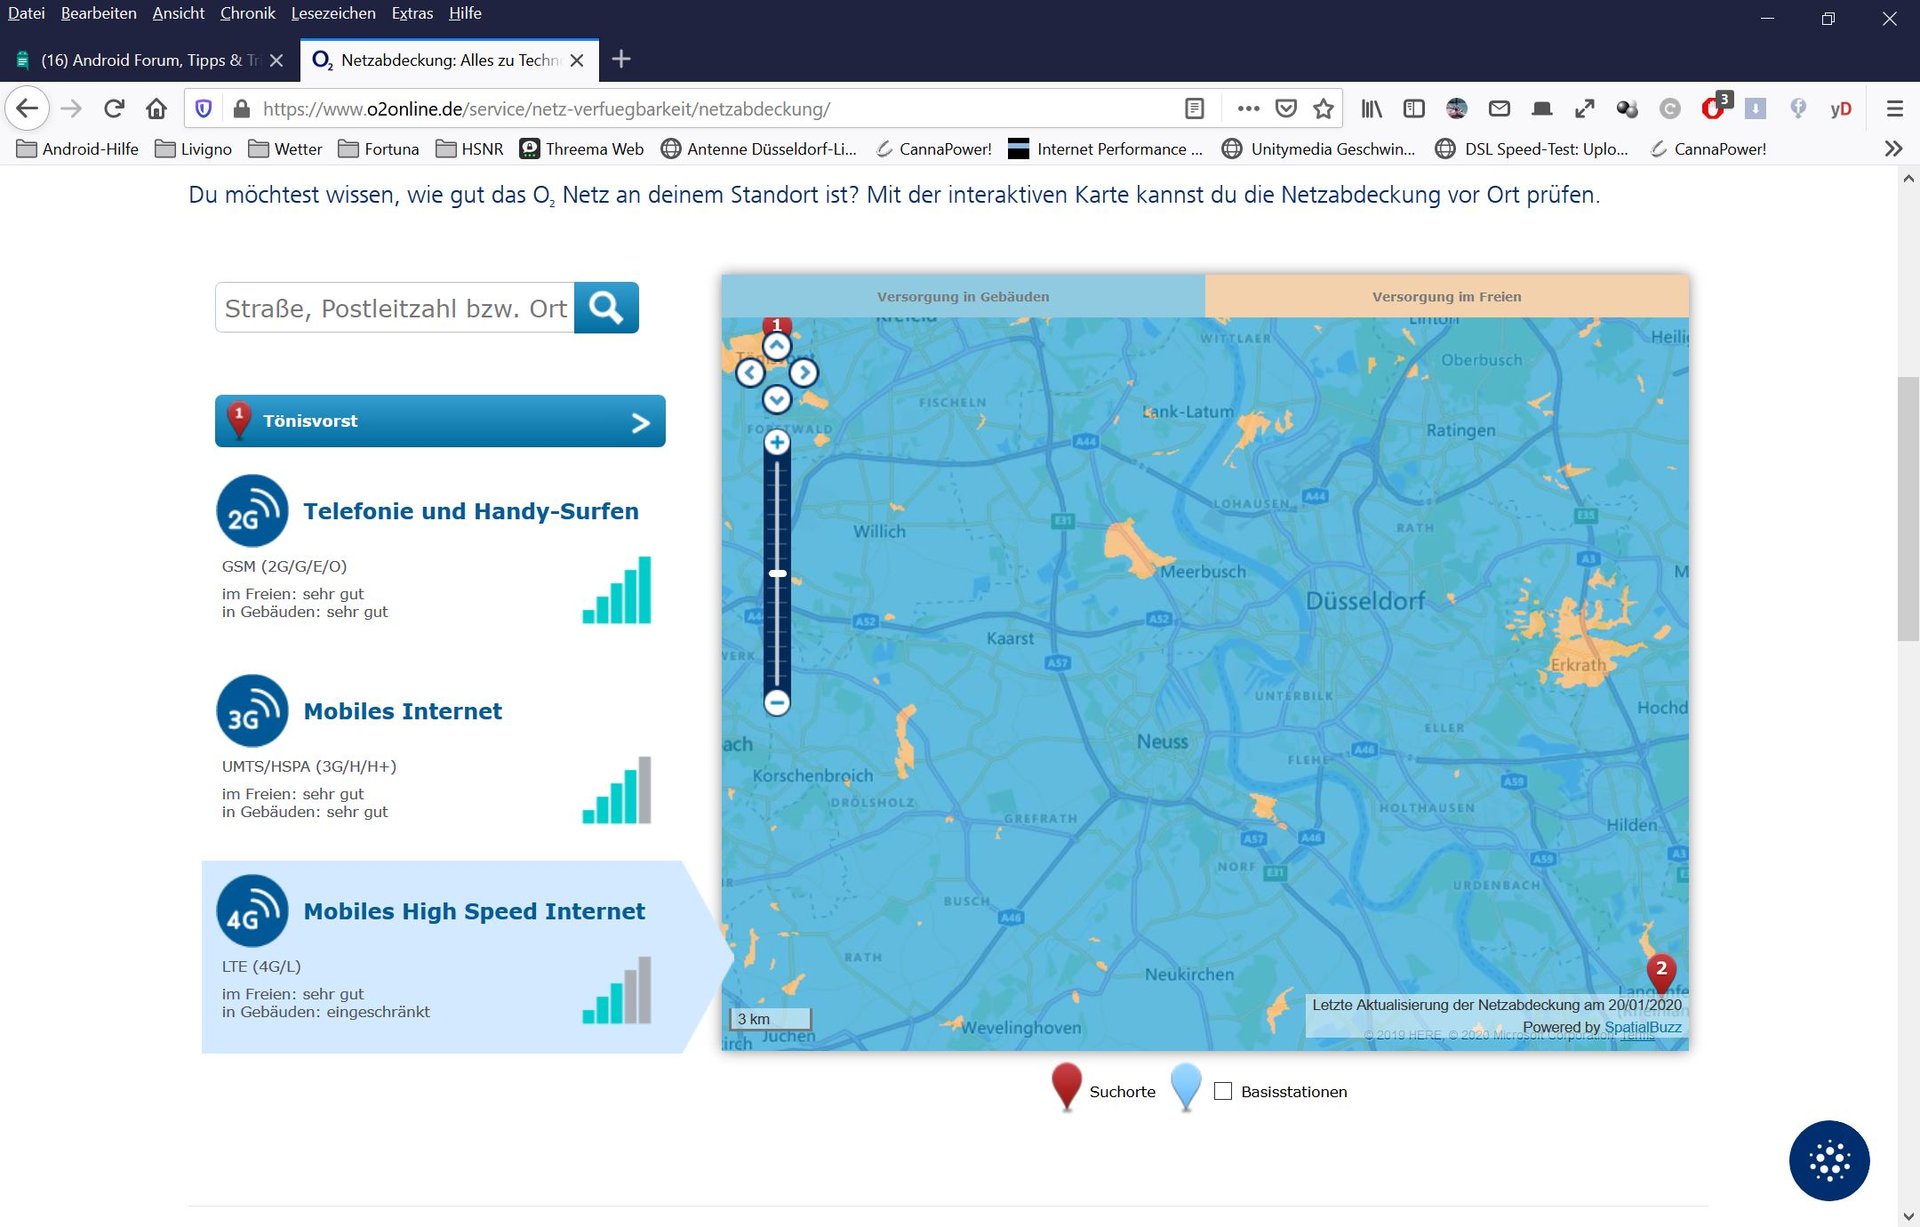Zoom in the map with plus button
Screen dimensions: 1920x1227
[777, 443]
